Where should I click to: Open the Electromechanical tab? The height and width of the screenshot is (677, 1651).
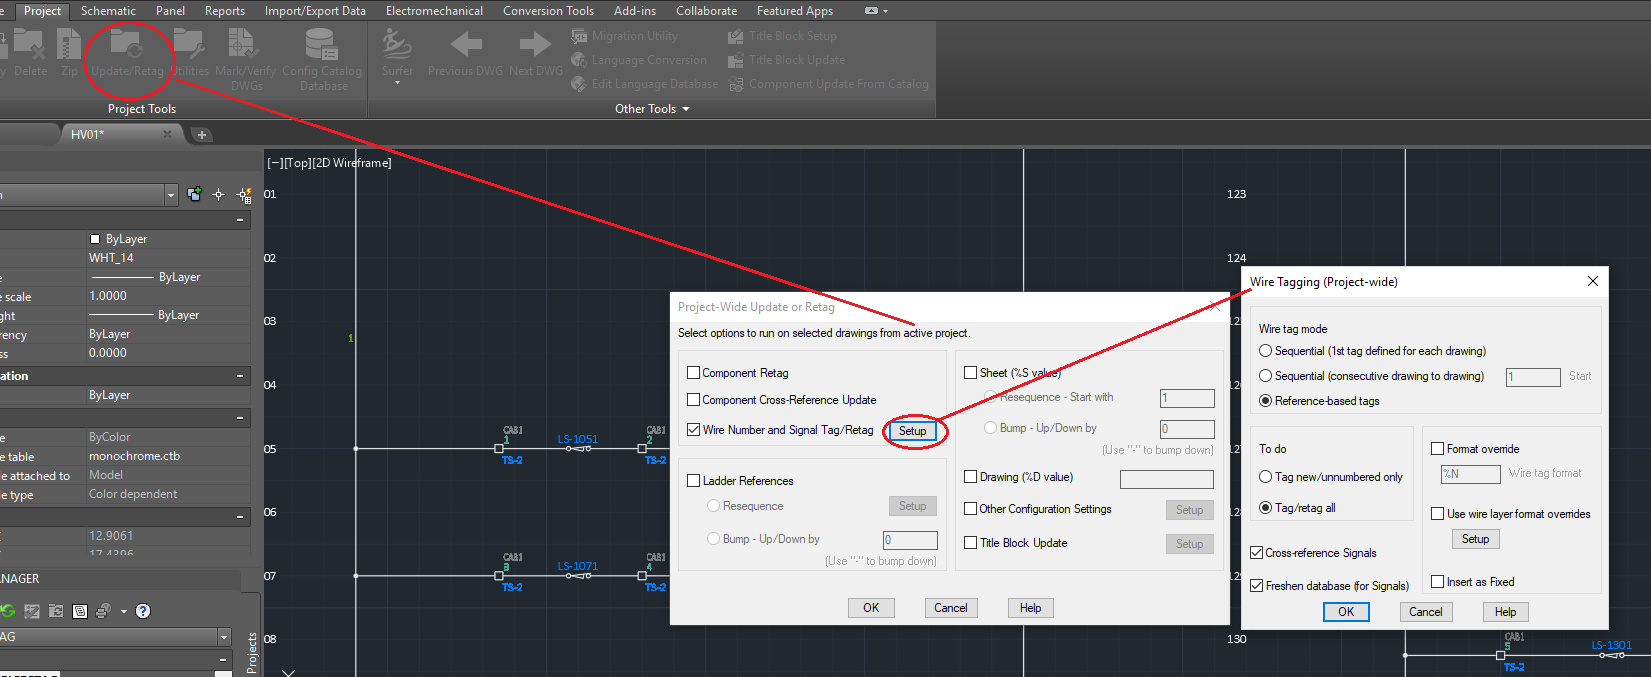tap(434, 11)
